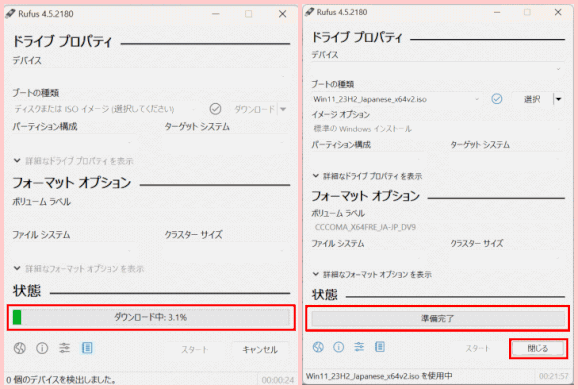Close the right Rufus window via title bar X
This screenshot has height=389, width=578.
(558, 12)
